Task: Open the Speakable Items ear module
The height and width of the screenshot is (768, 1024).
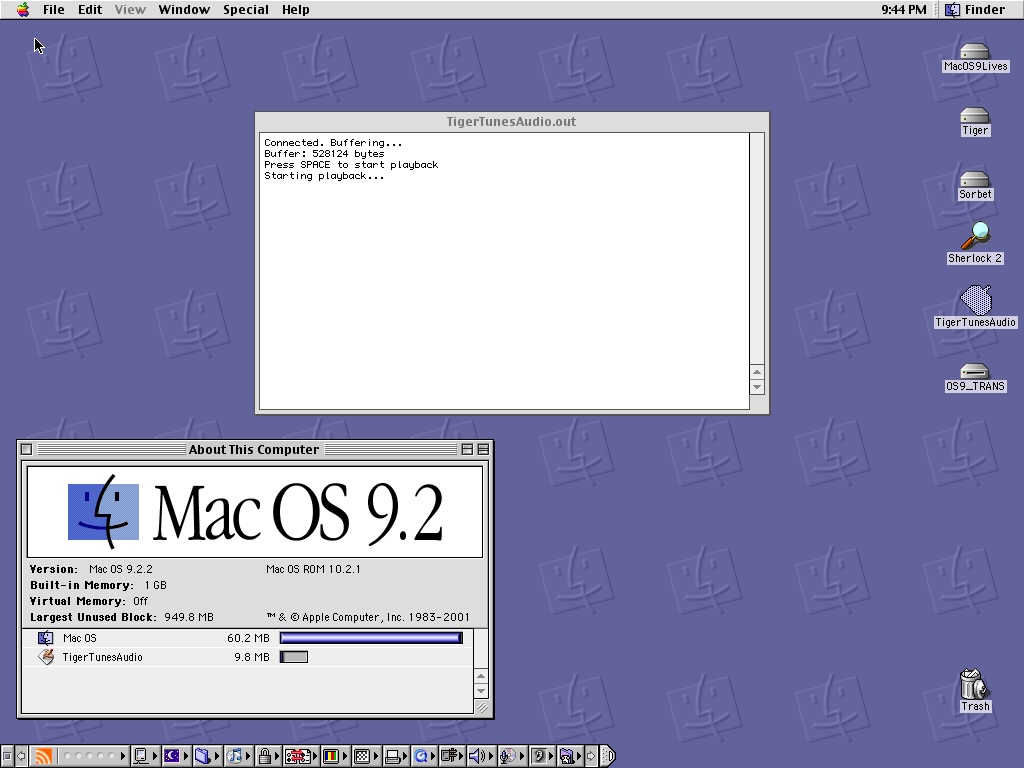Action: point(541,756)
